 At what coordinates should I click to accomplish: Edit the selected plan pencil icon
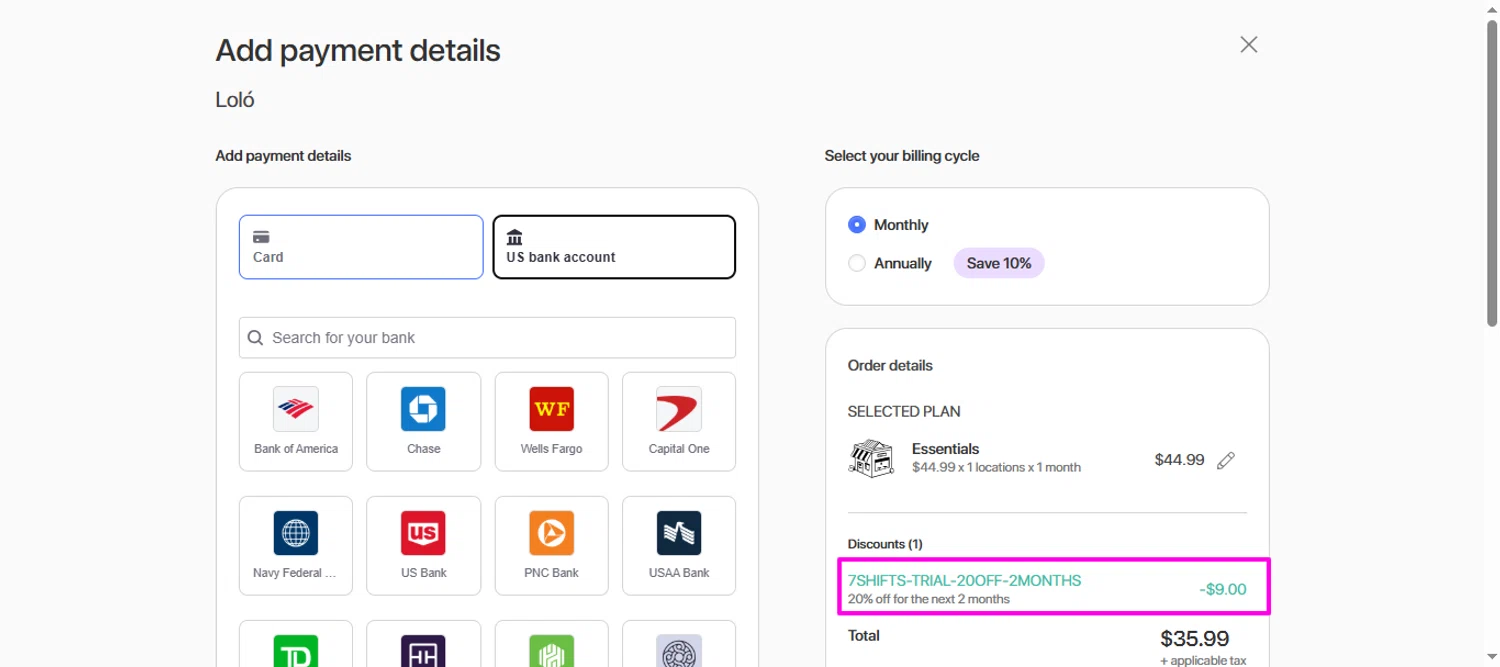coord(1226,460)
